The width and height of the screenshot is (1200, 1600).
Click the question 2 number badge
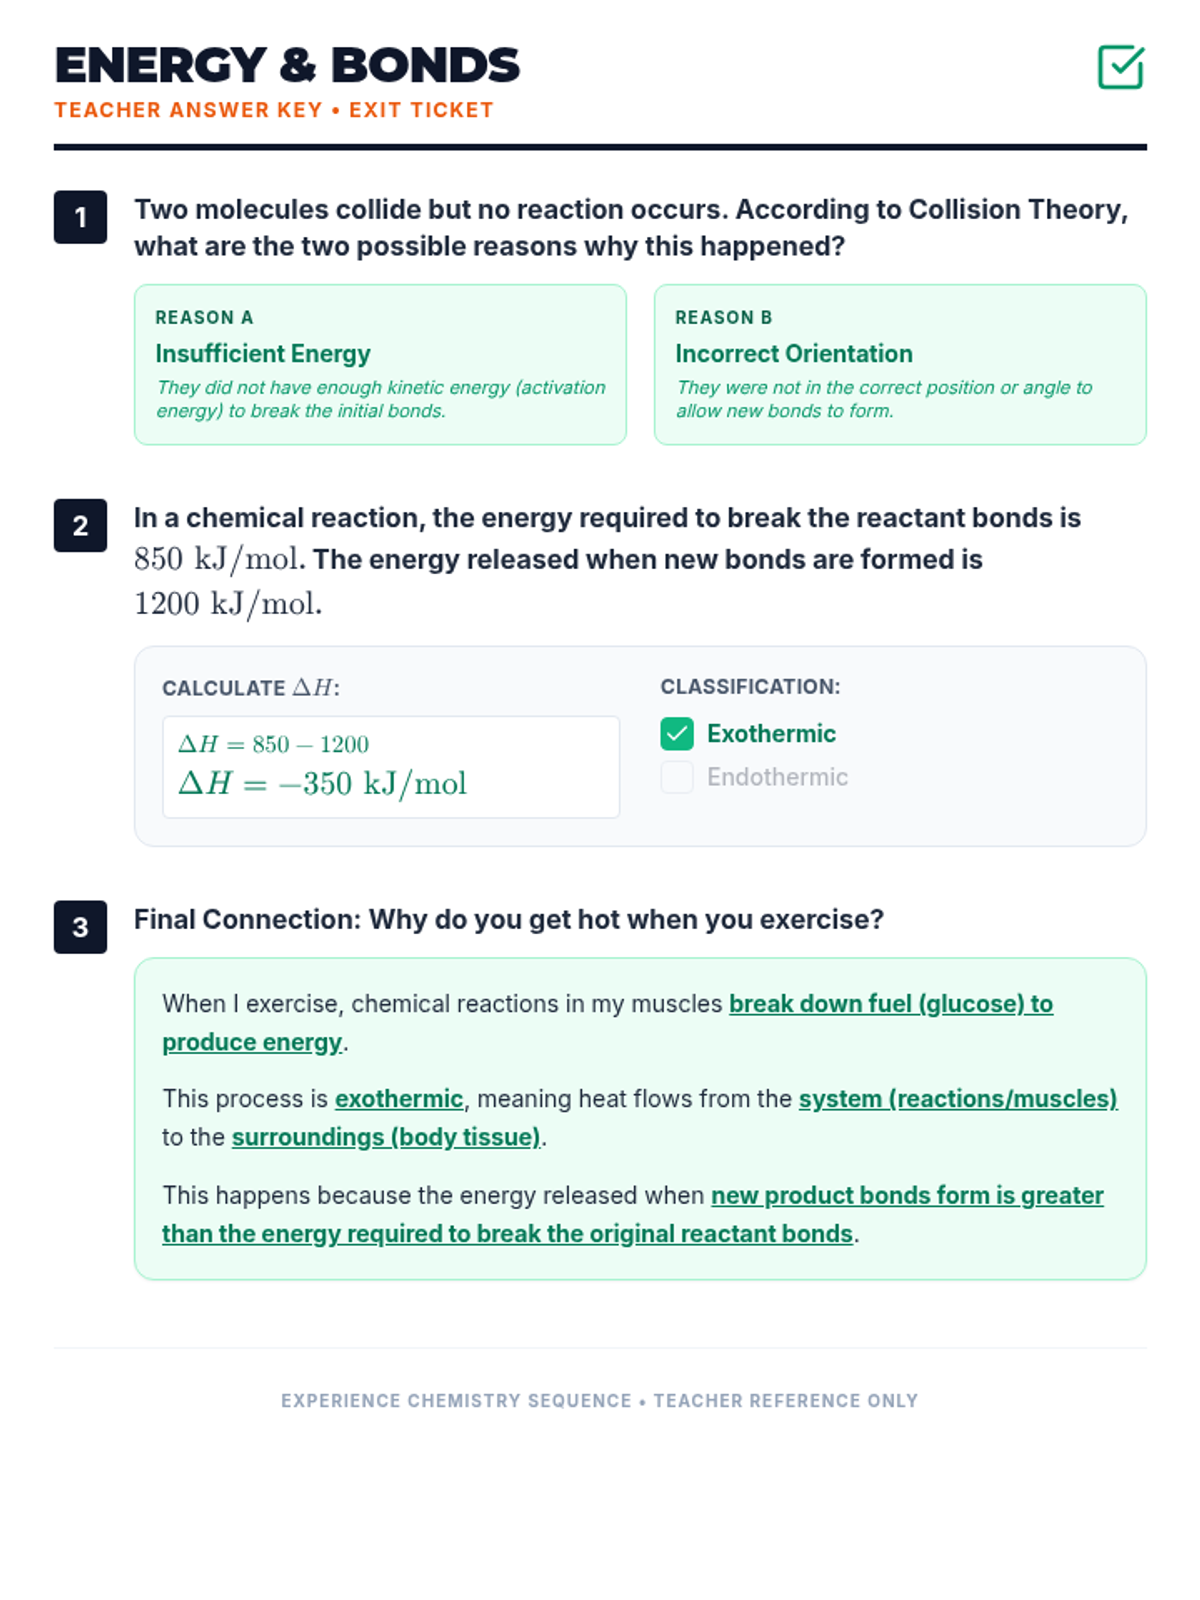tap(80, 525)
